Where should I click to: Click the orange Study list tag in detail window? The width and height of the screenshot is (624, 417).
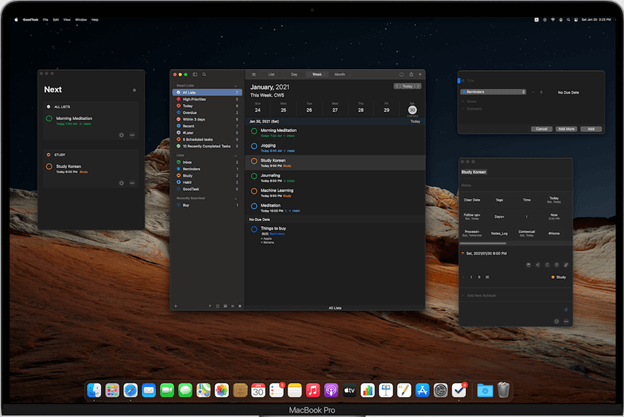click(x=559, y=277)
